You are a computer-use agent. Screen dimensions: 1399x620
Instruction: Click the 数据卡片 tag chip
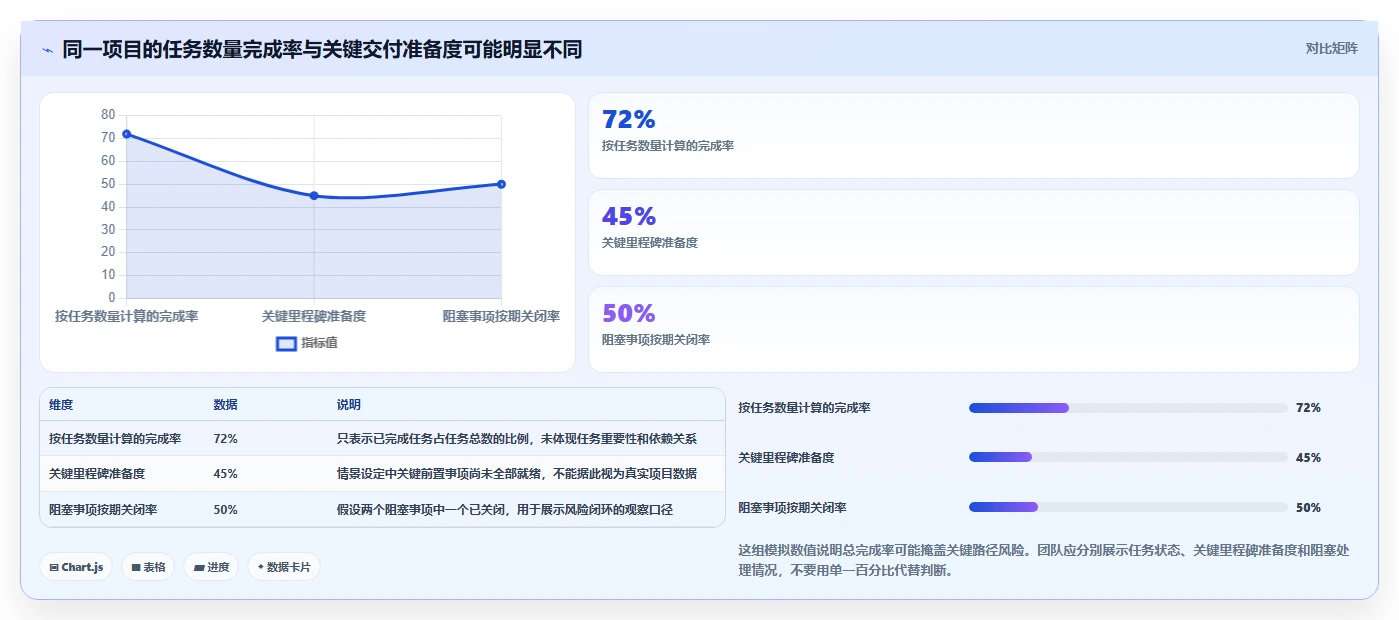click(284, 567)
